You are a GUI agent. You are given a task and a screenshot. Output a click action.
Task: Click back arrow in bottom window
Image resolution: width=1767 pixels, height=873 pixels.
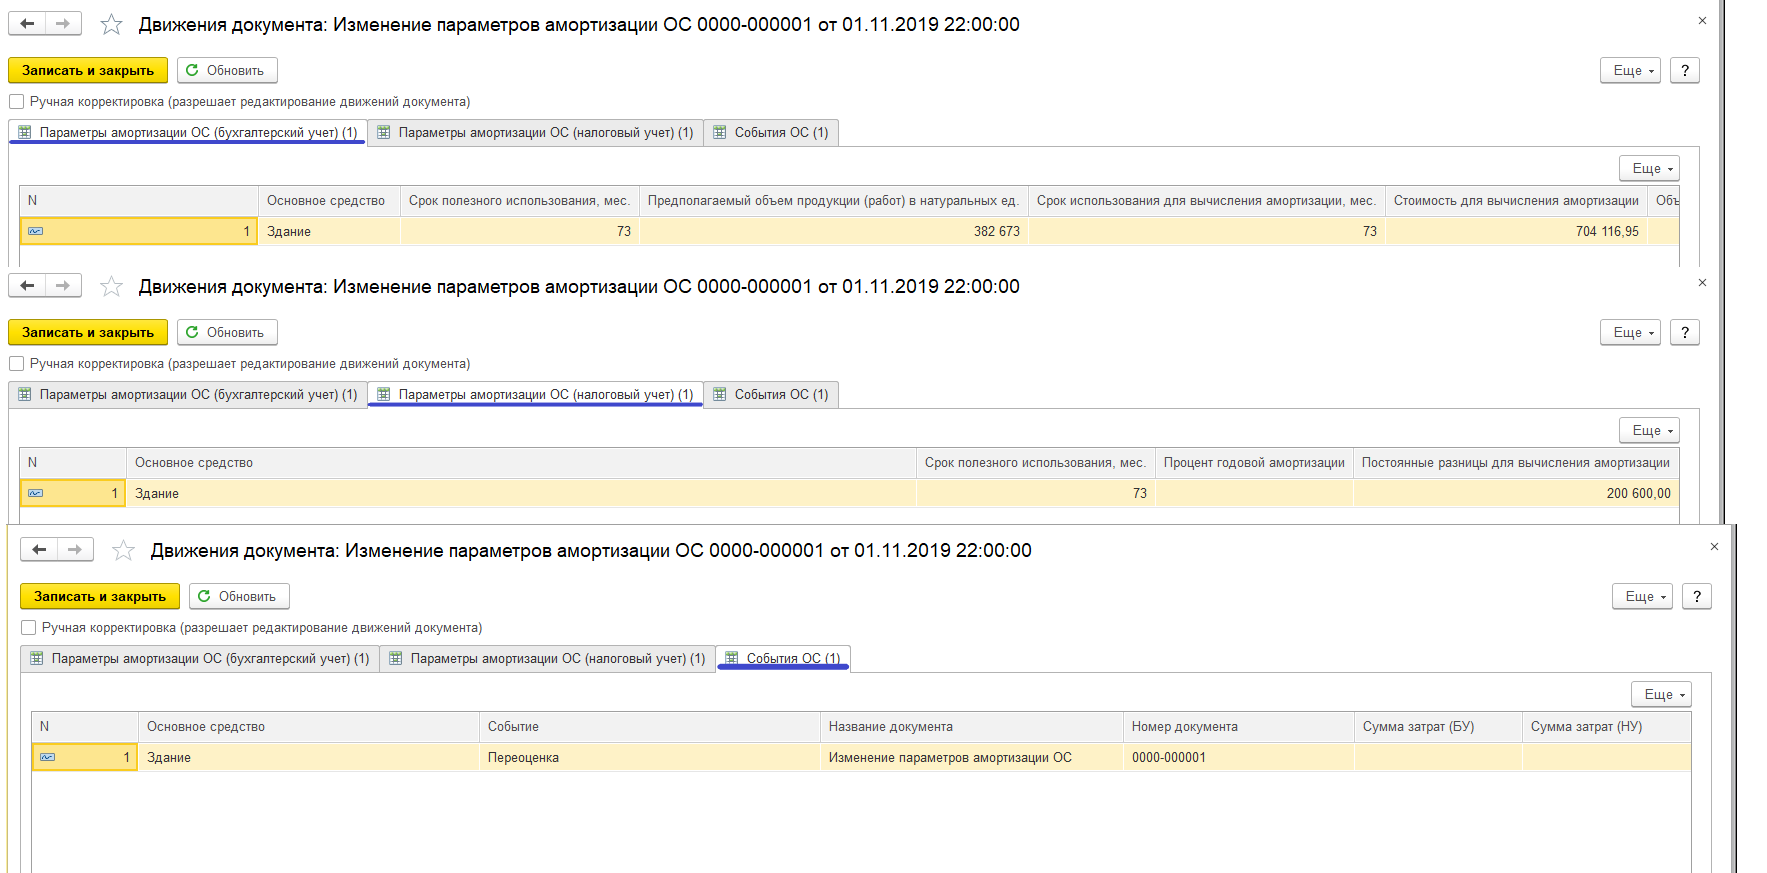39,549
